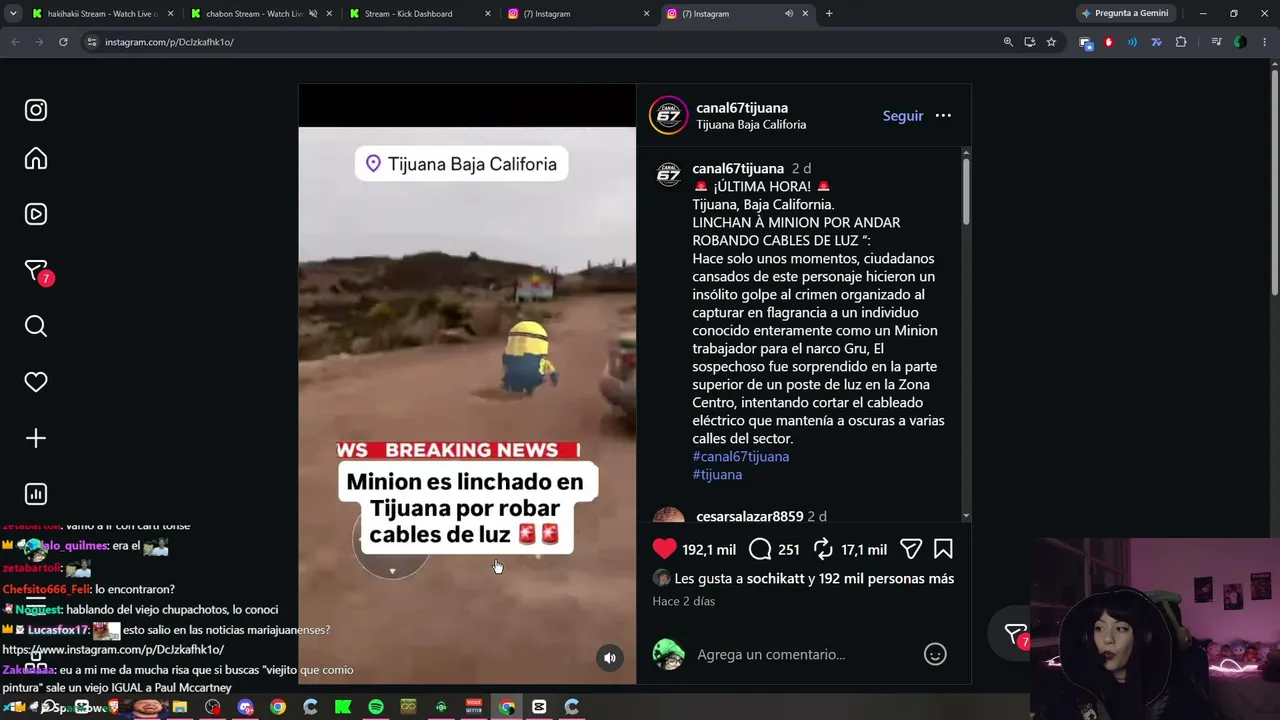Mute the active Instagram tab audio

tap(789, 14)
